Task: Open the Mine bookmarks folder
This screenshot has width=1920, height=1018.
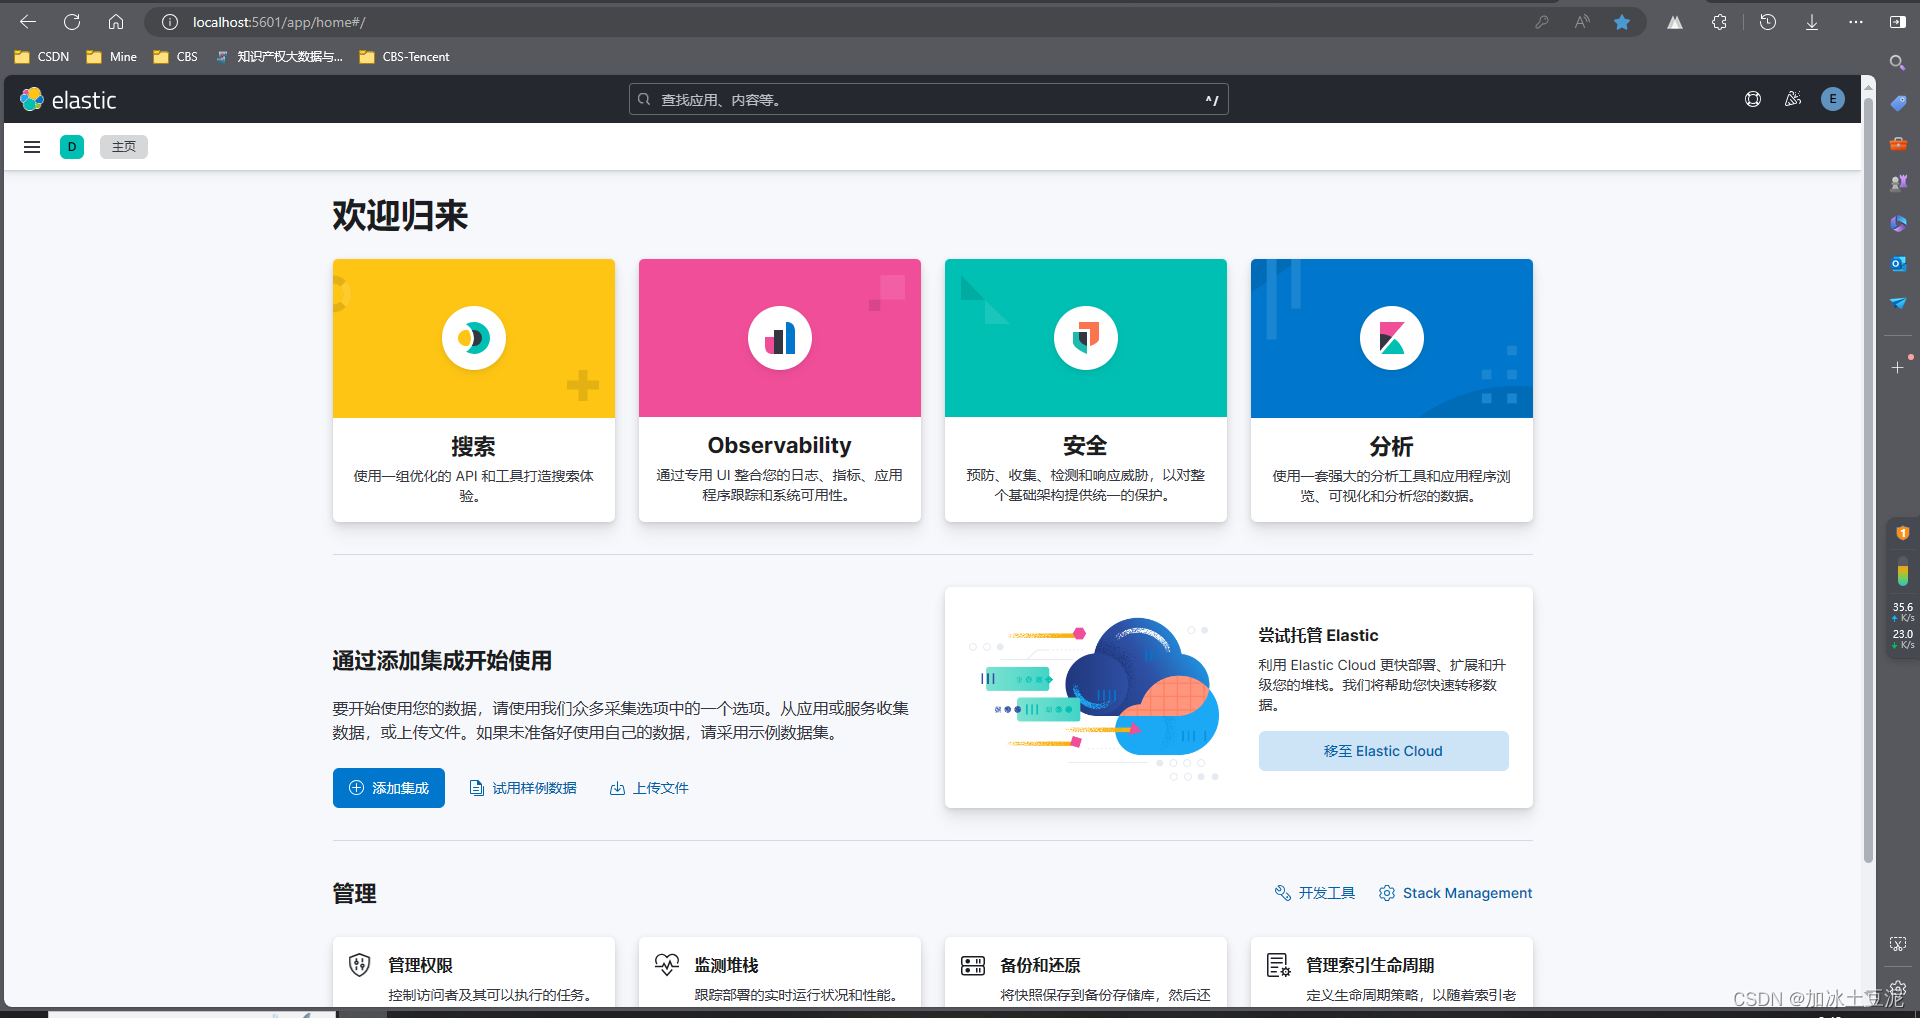Action: [112, 57]
